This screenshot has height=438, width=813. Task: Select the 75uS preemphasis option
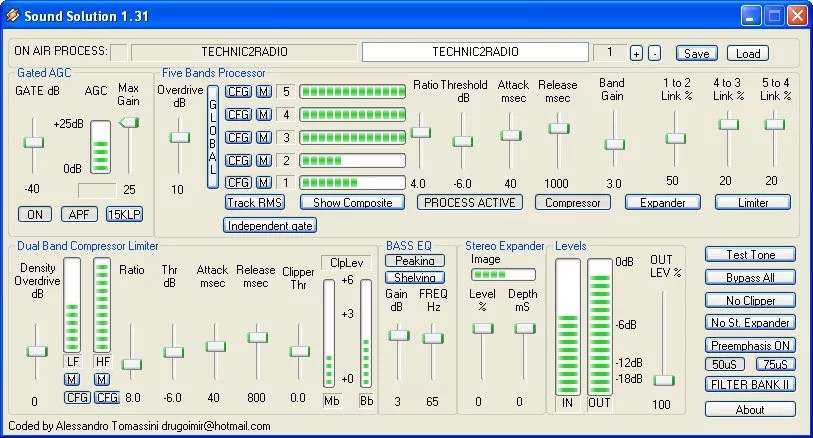point(774,364)
